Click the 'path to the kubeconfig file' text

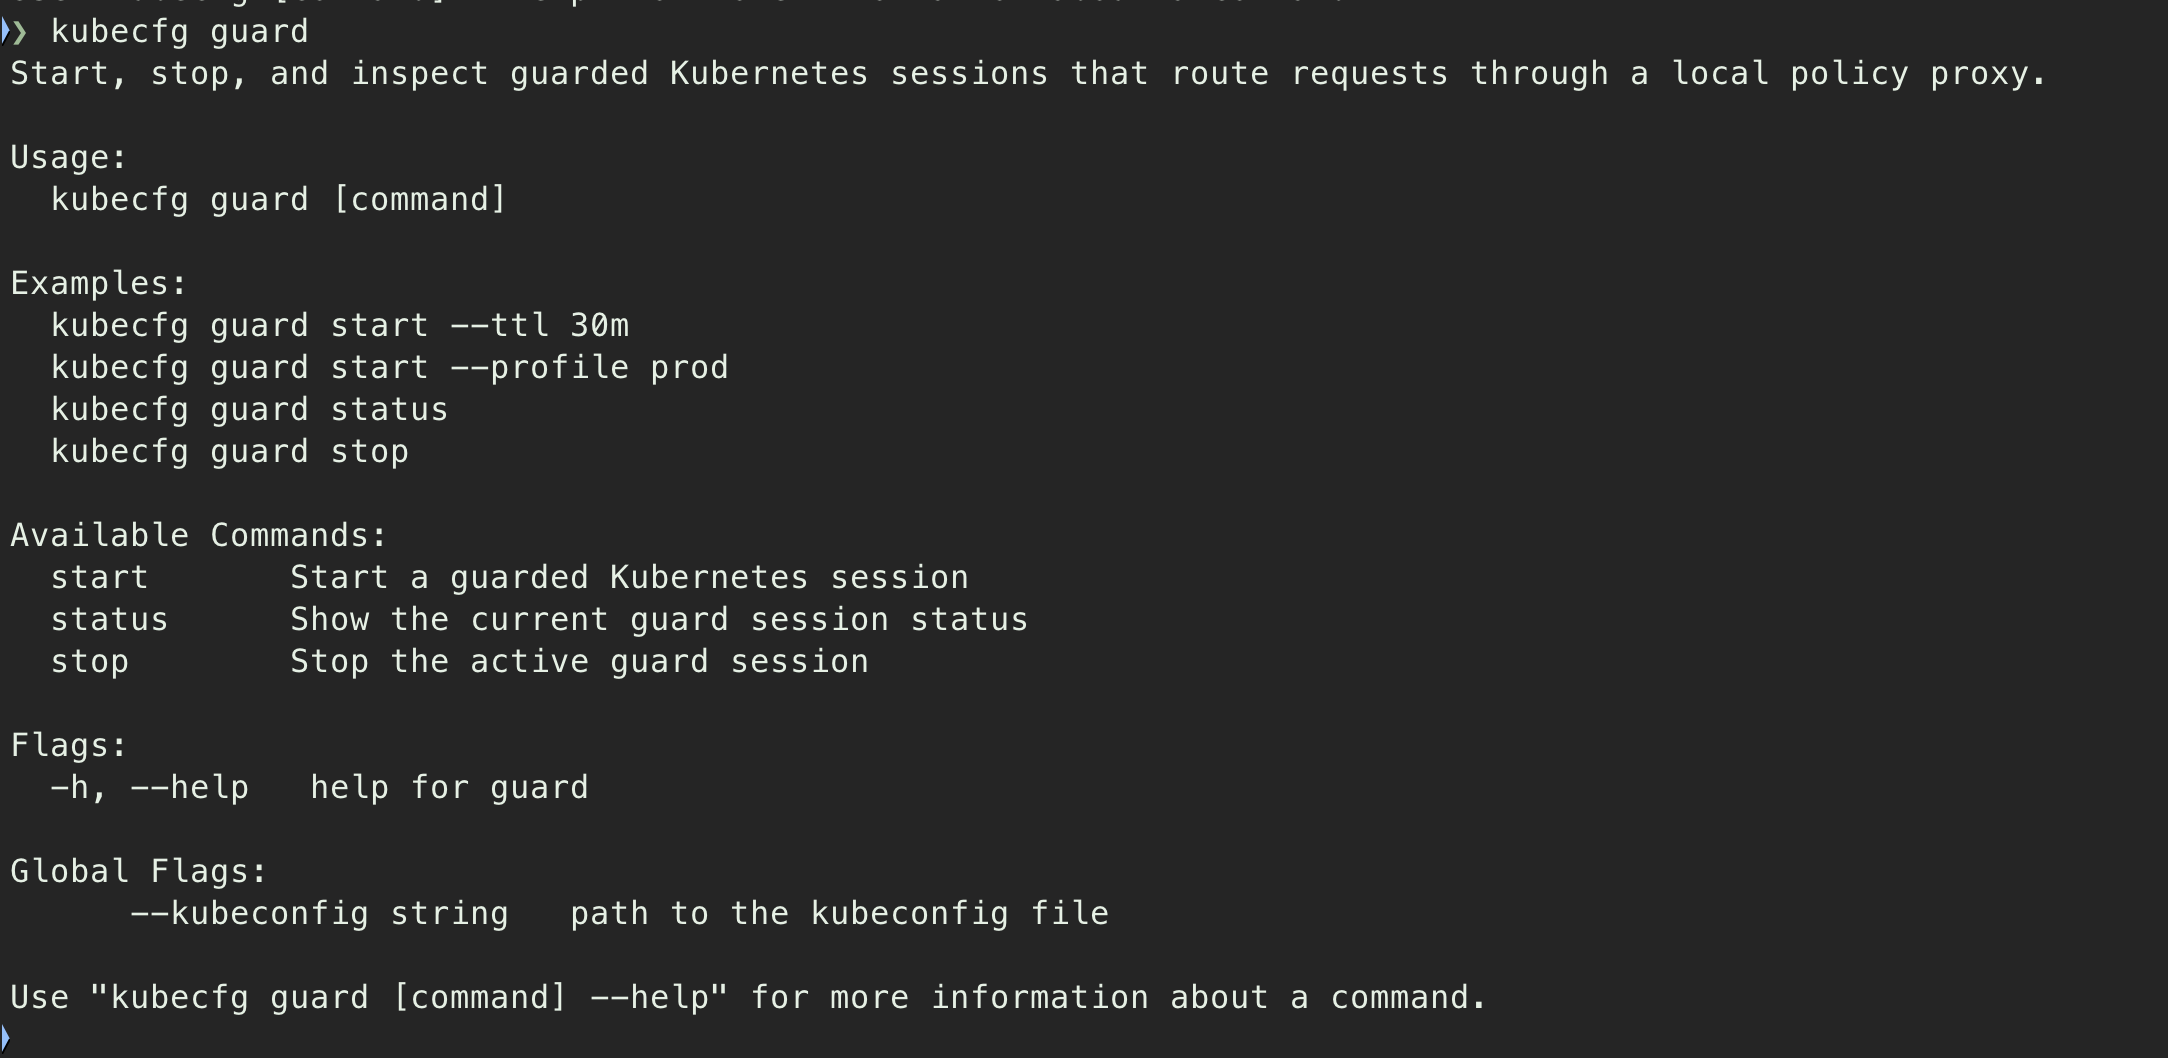point(840,914)
